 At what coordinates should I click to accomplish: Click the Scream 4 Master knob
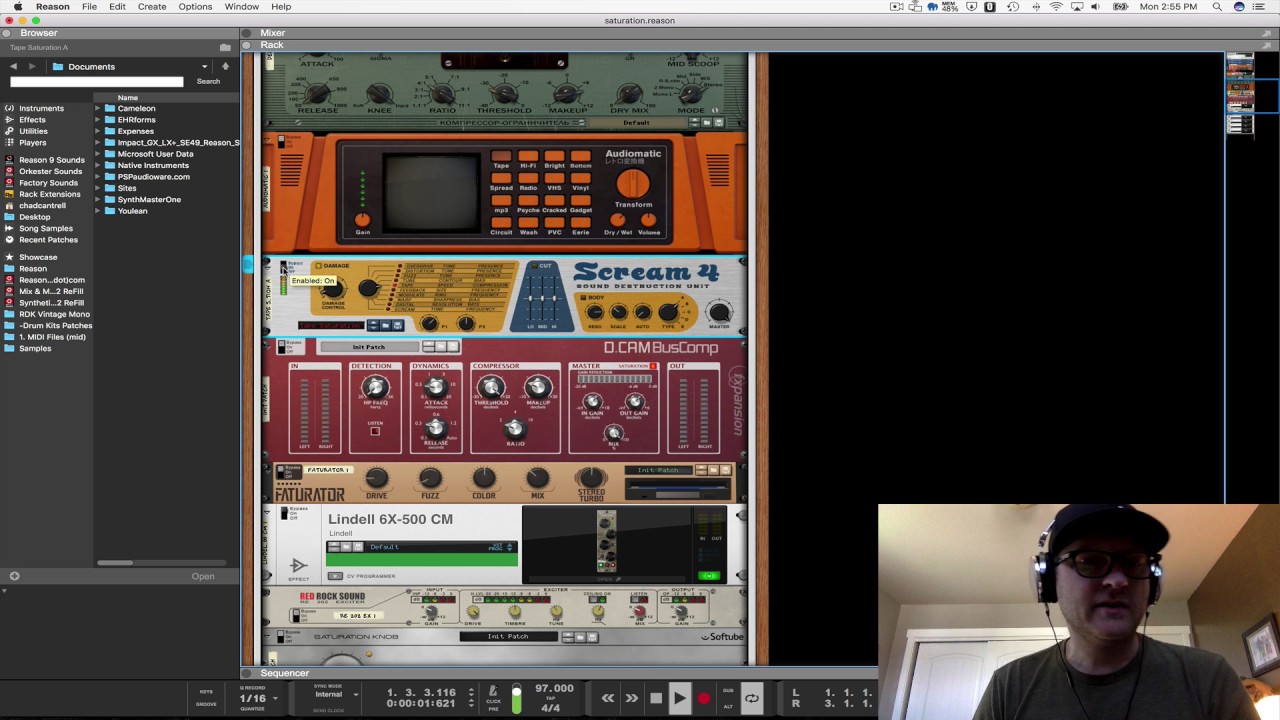(x=719, y=312)
